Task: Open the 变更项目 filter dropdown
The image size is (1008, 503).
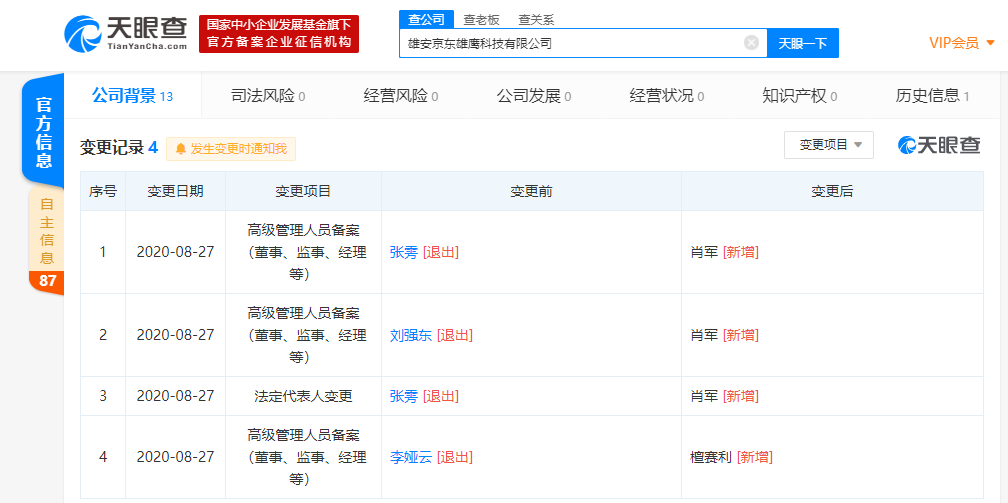Action: [x=829, y=145]
